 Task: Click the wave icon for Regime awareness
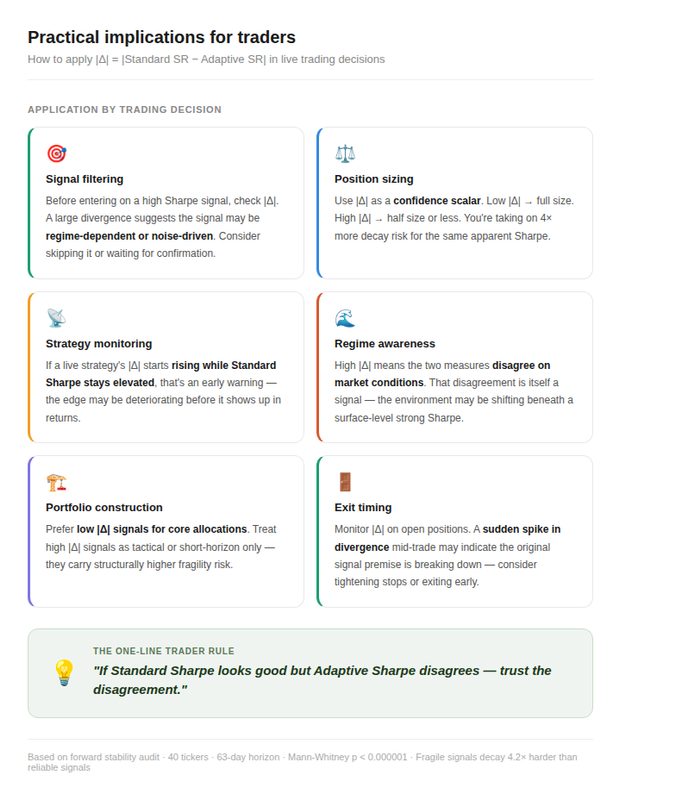(345, 318)
